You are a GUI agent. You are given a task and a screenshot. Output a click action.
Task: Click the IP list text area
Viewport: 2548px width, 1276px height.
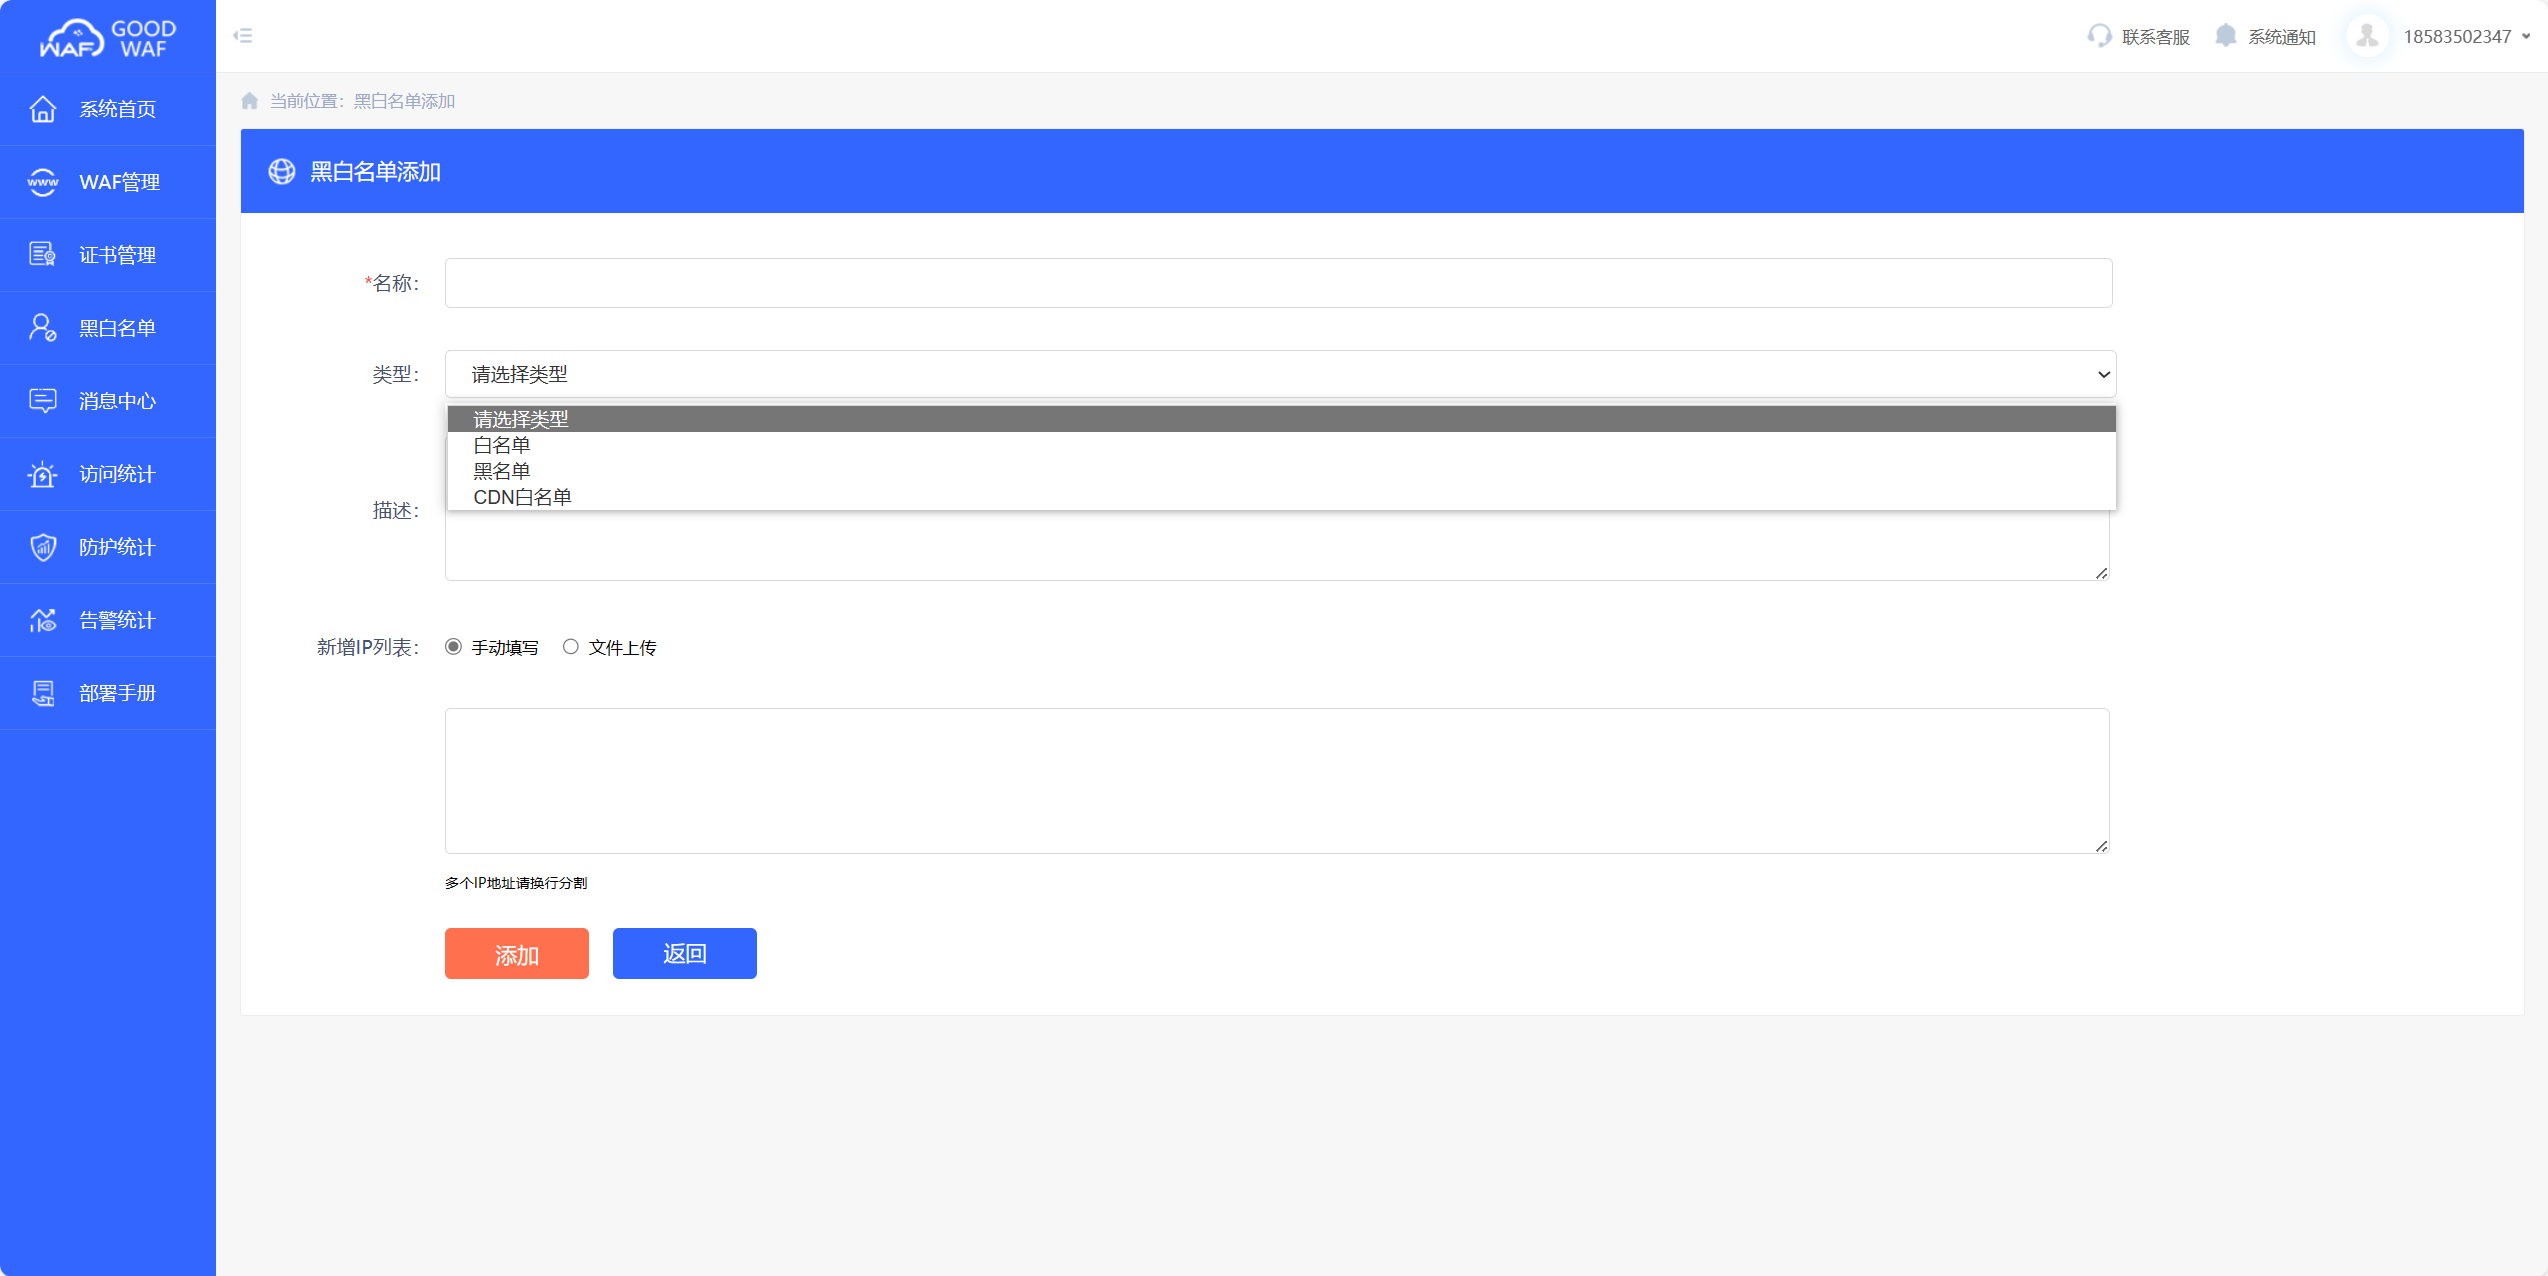(1277, 781)
